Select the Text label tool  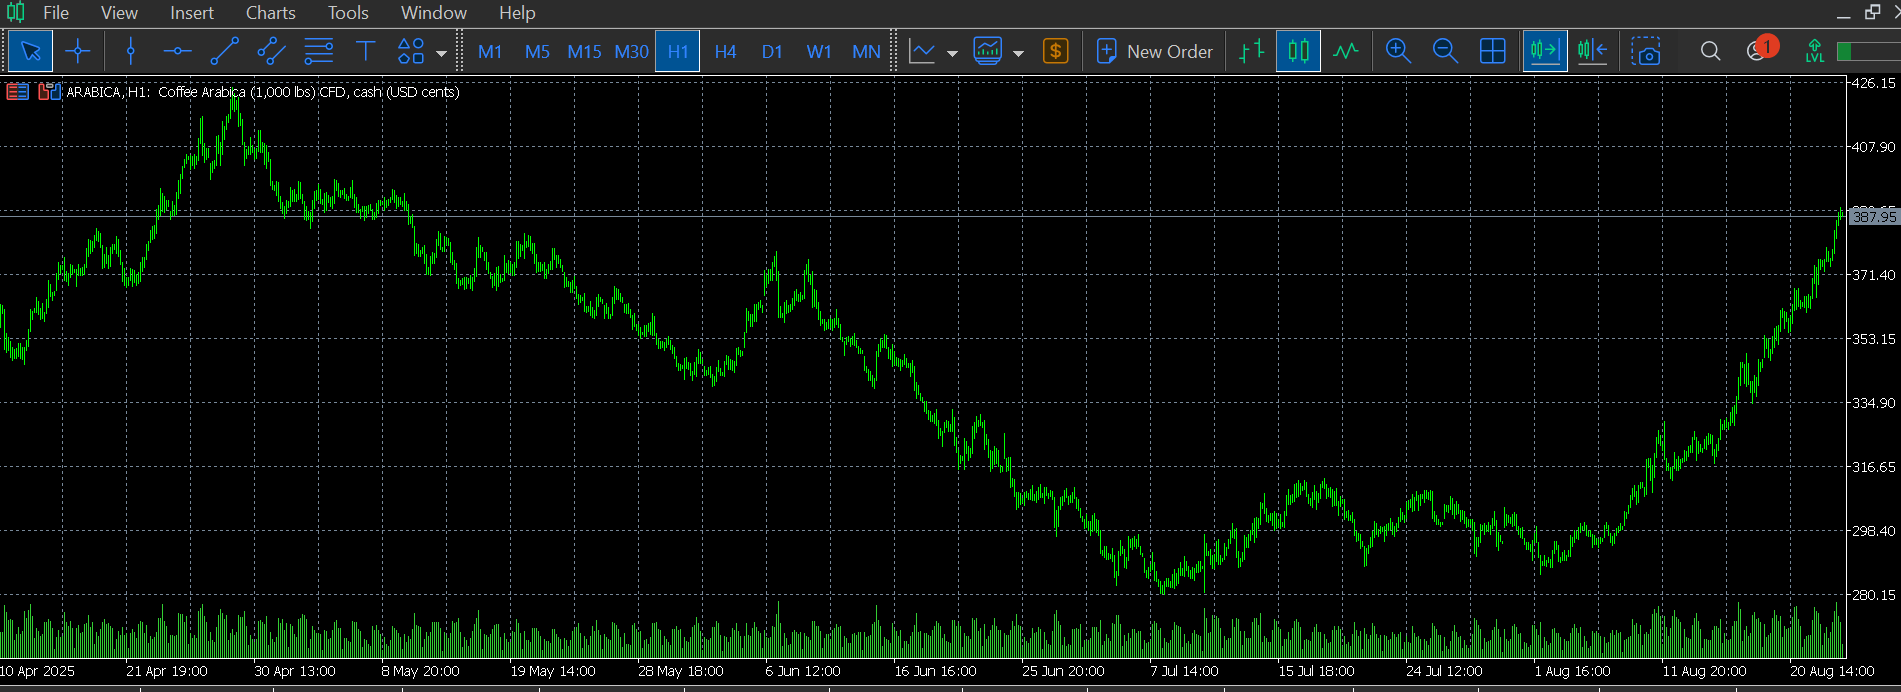(365, 51)
